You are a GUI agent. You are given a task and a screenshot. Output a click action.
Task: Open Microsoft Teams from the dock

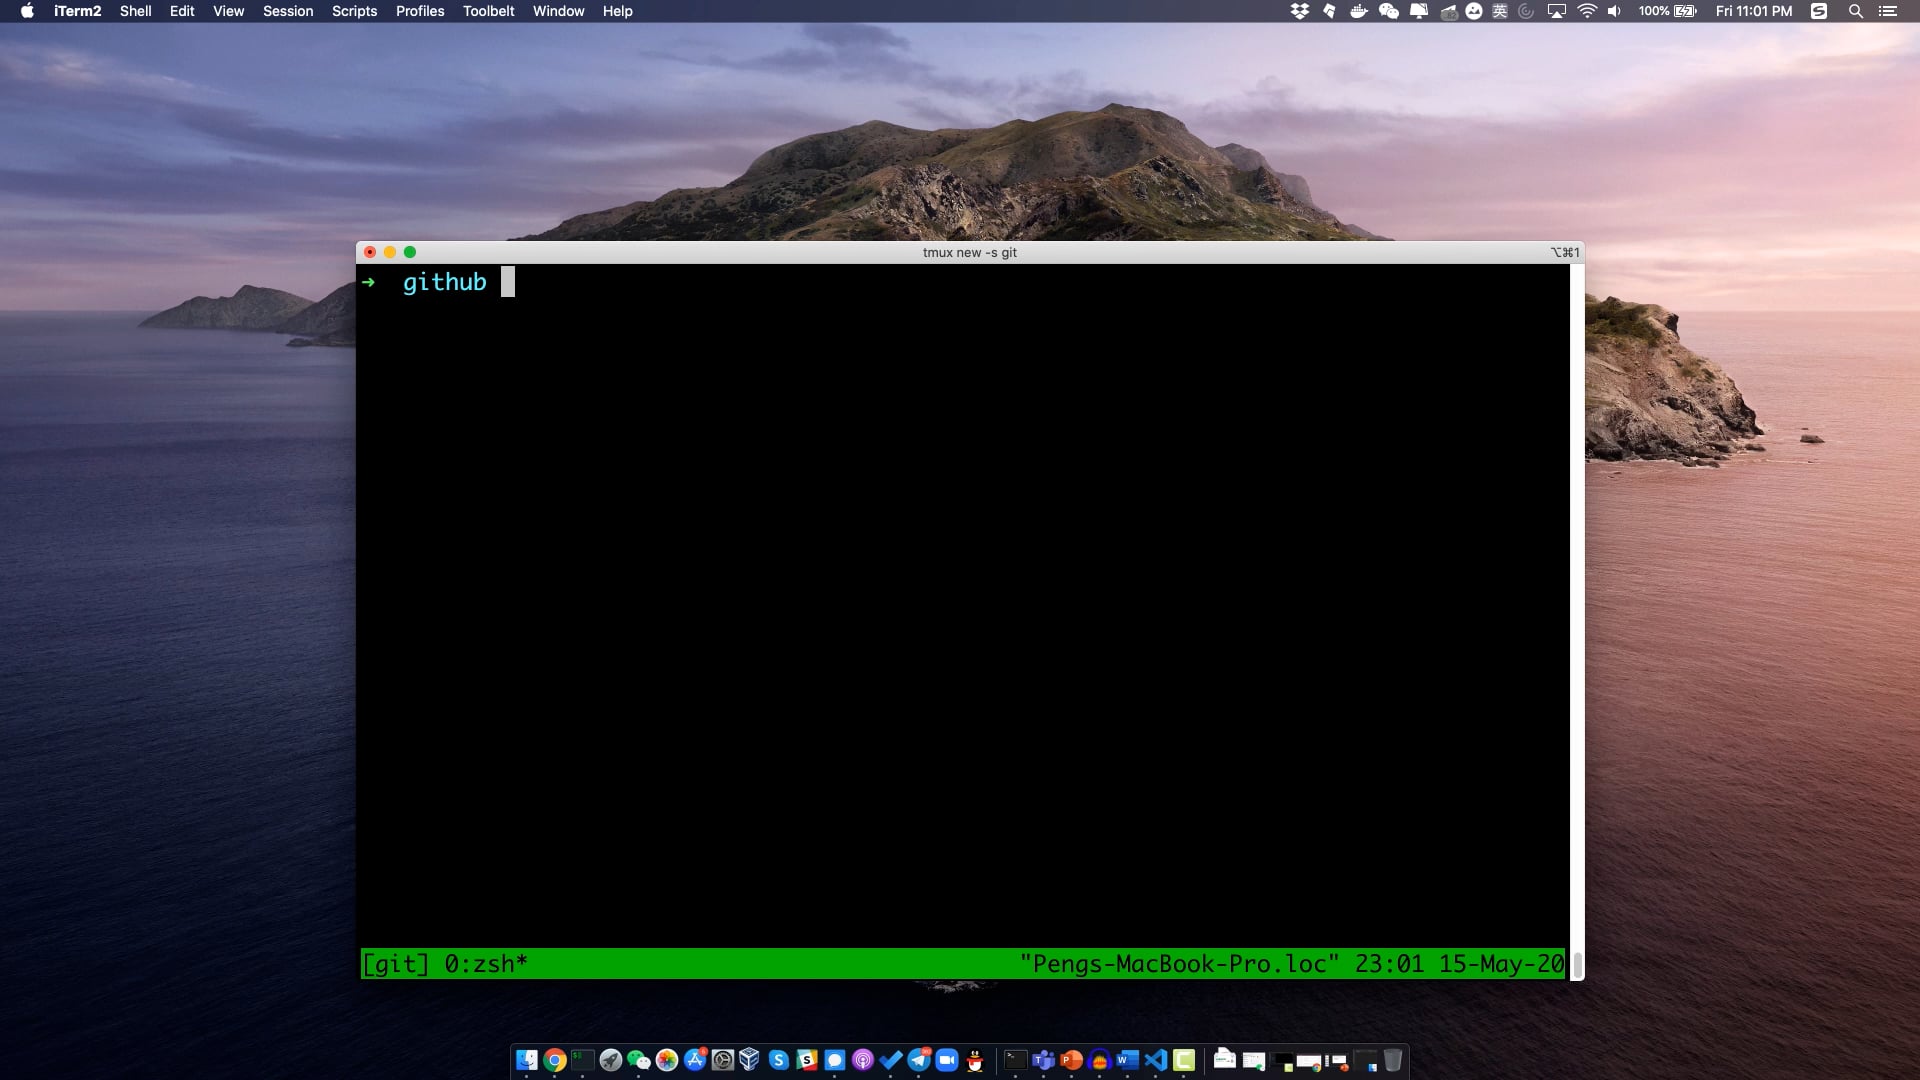1044,1060
